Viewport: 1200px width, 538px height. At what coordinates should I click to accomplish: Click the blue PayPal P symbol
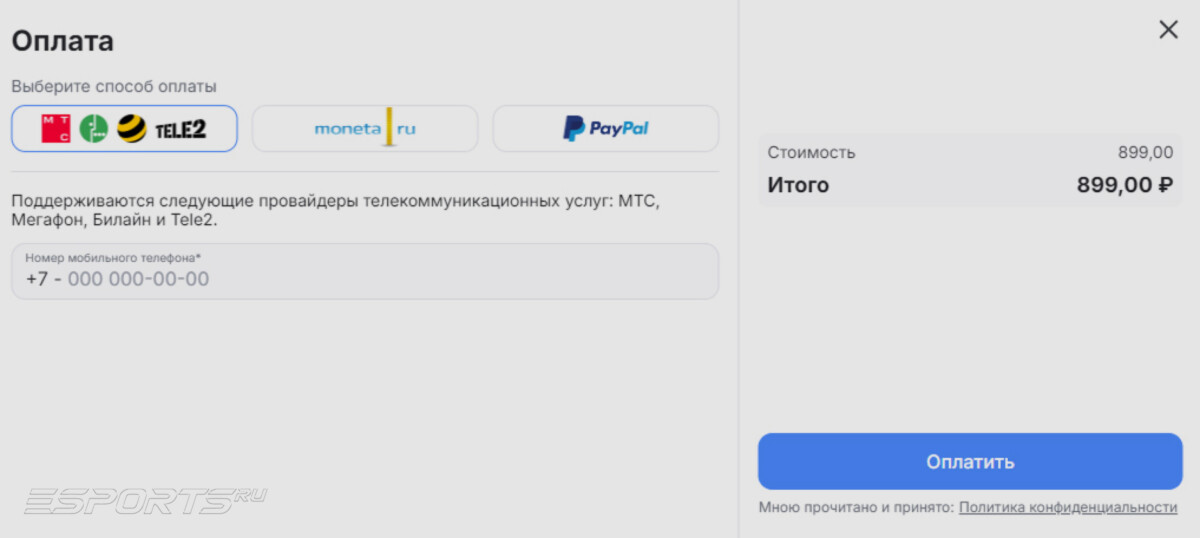coord(574,128)
